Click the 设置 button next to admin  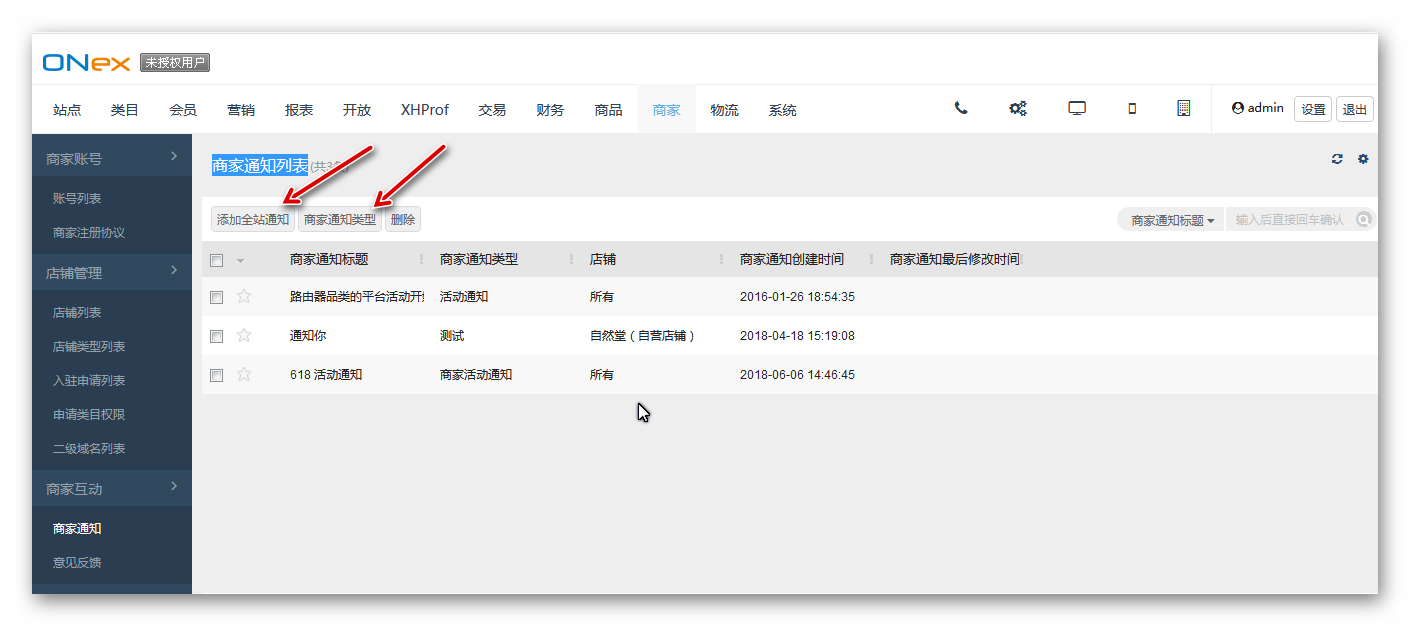coord(1313,109)
